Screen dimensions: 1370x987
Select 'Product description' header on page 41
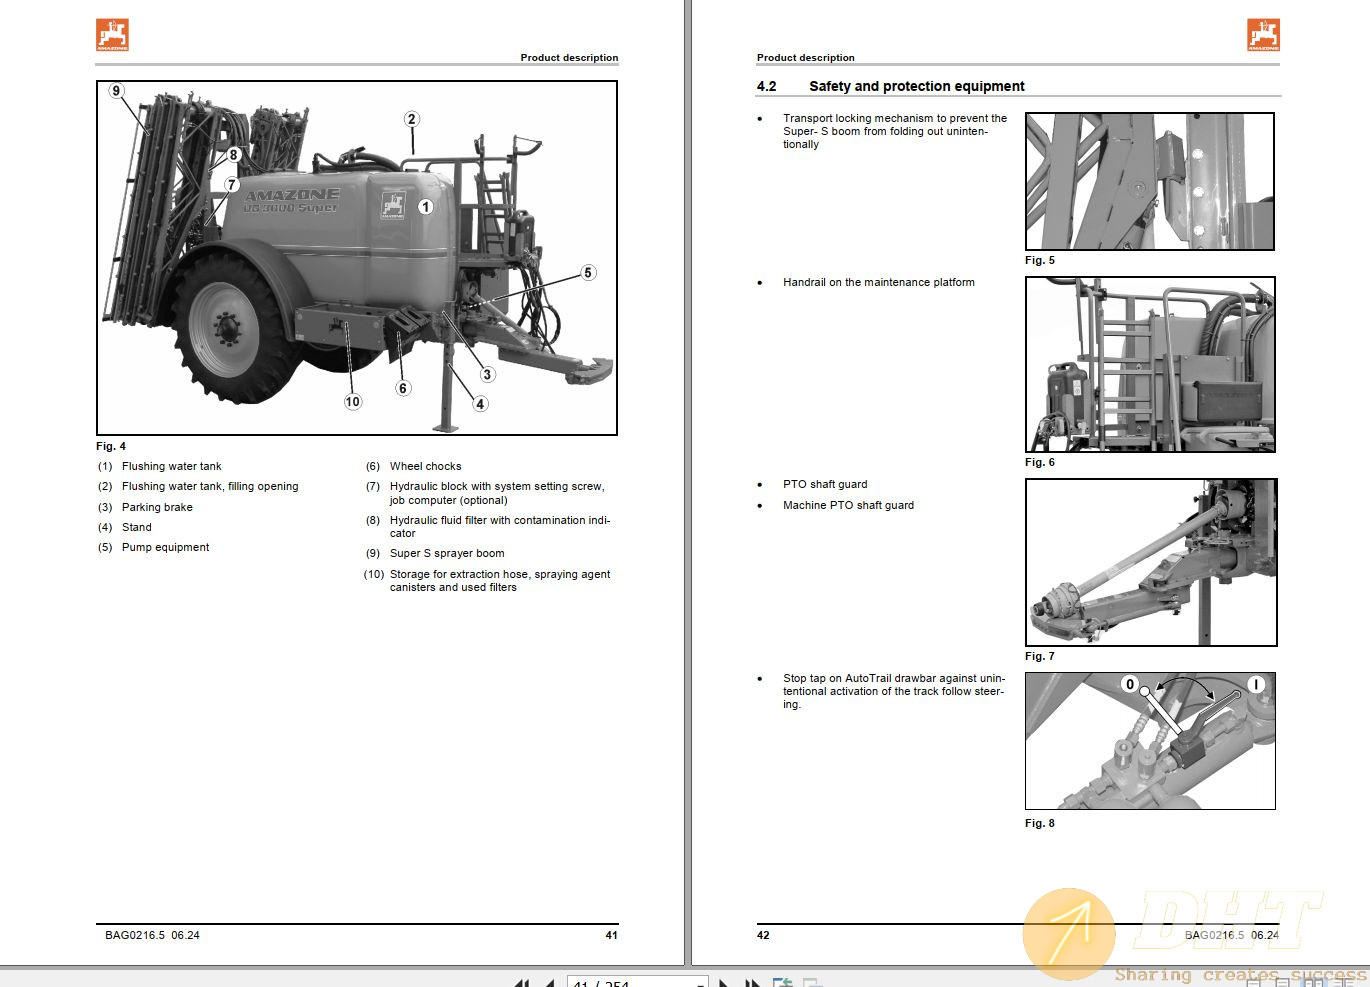(569, 58)
